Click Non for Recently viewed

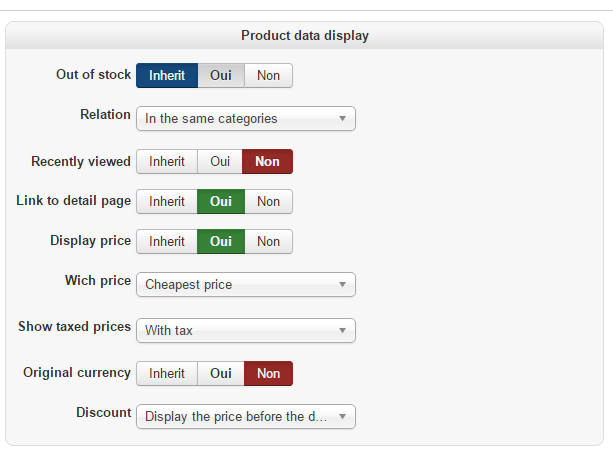point(267,161)
